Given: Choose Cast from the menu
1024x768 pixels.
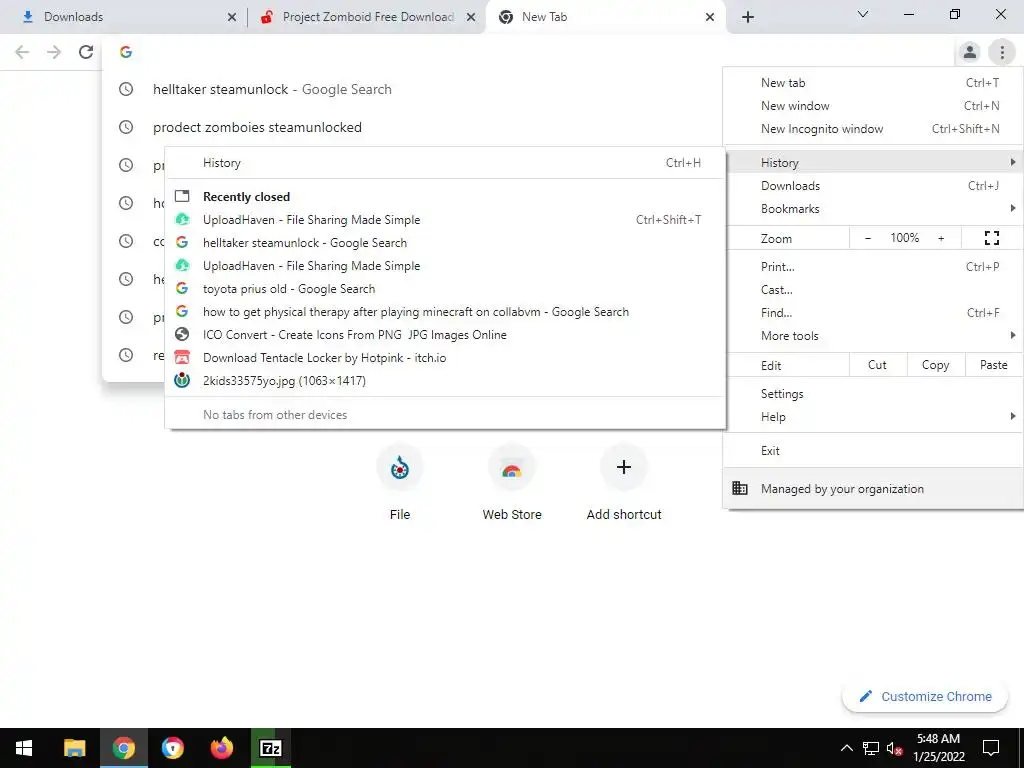Looking at the screenshot, I should 873,289.
